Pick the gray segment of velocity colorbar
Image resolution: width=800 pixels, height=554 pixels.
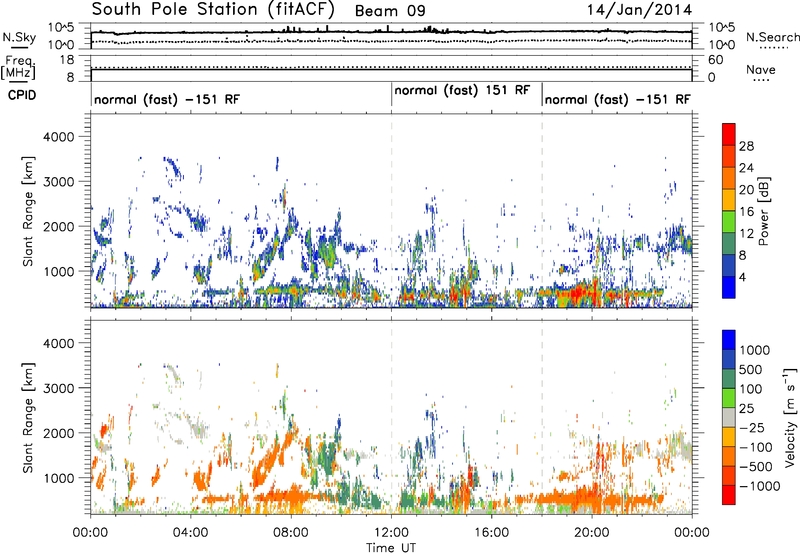tap(729, 417)
